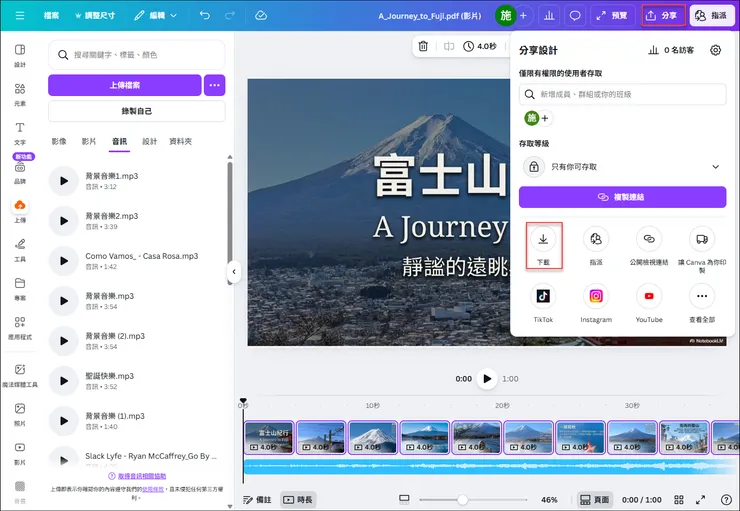
Task: Expand the 只有你可存取 access level dropdown
Action: (622, 167)
